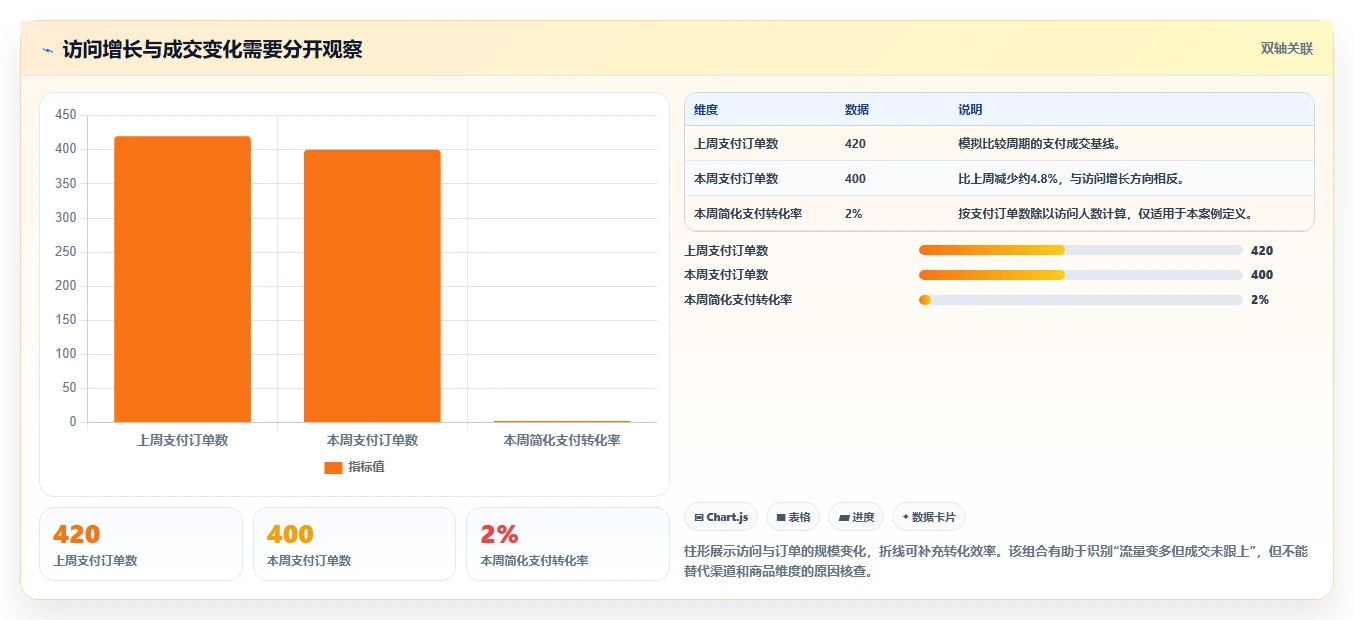Click the 上周支付订单数 progress bar
Screen dimensions: 1354x620
(1080, 250)
